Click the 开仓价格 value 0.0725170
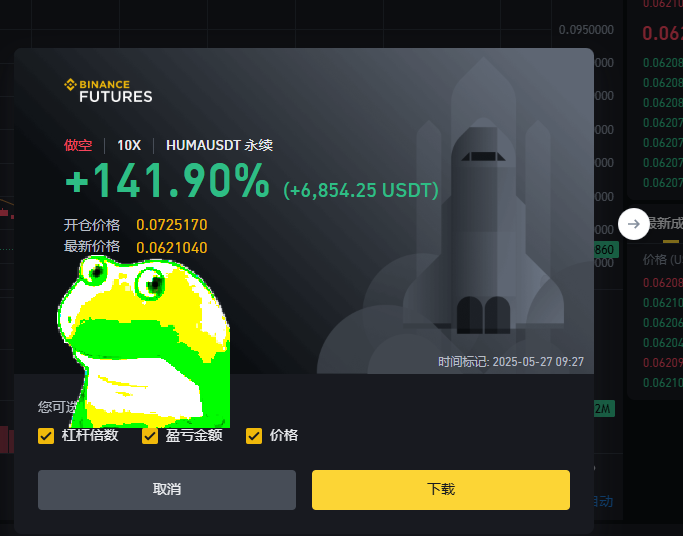 click(x=172, y=225)
